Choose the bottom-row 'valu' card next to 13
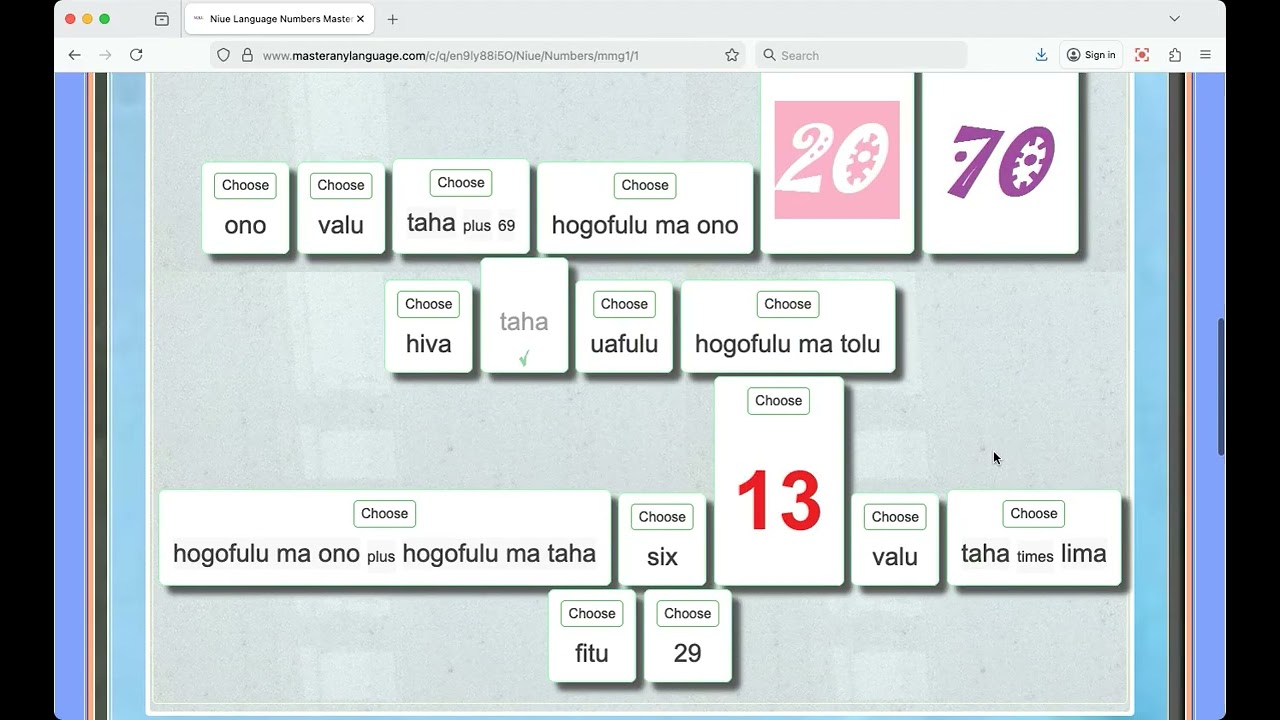Screen dimensions: 1280x720 (x=895, y=517)
